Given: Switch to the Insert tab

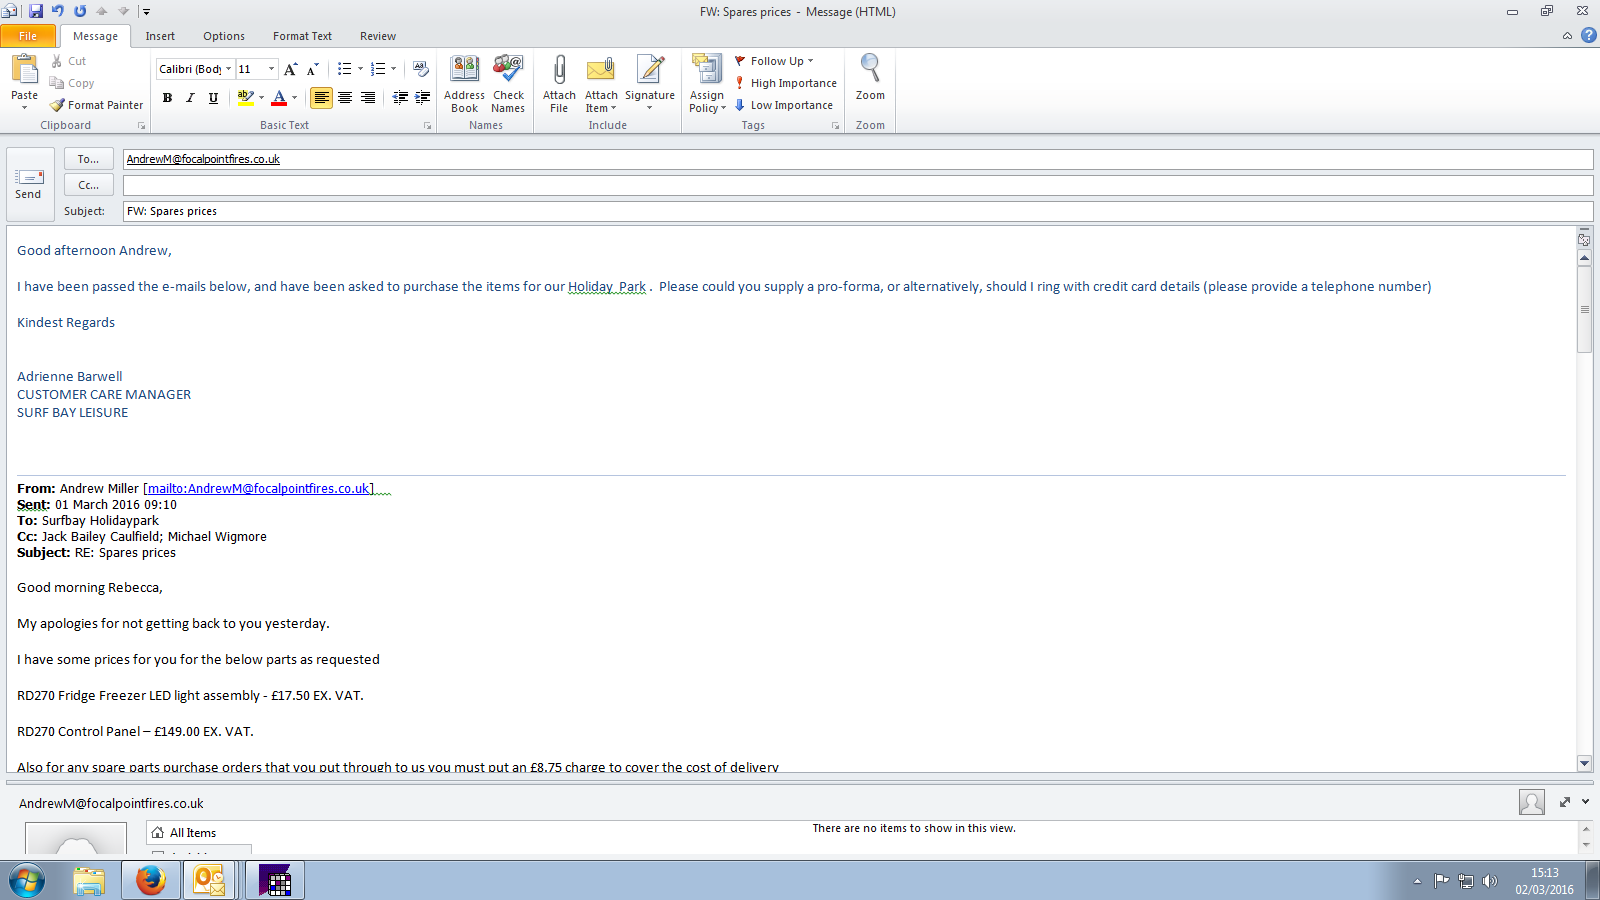Looking at the screenshot, I should click(160, 36).
